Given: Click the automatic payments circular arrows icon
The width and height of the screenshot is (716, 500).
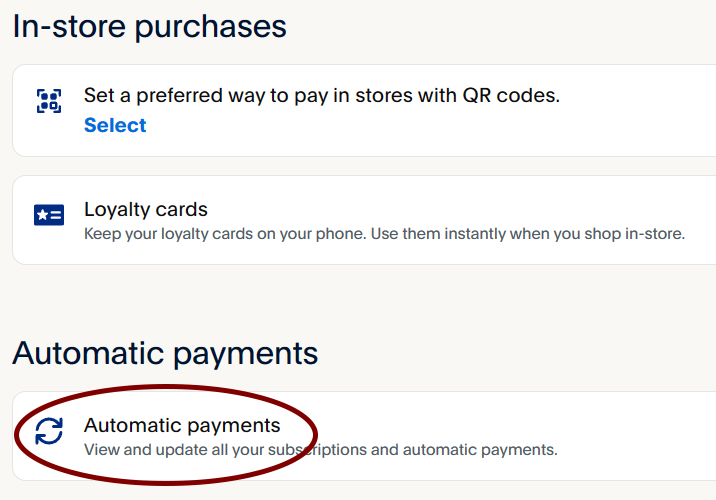Looking at the screenshot, I should pos(48,431).
